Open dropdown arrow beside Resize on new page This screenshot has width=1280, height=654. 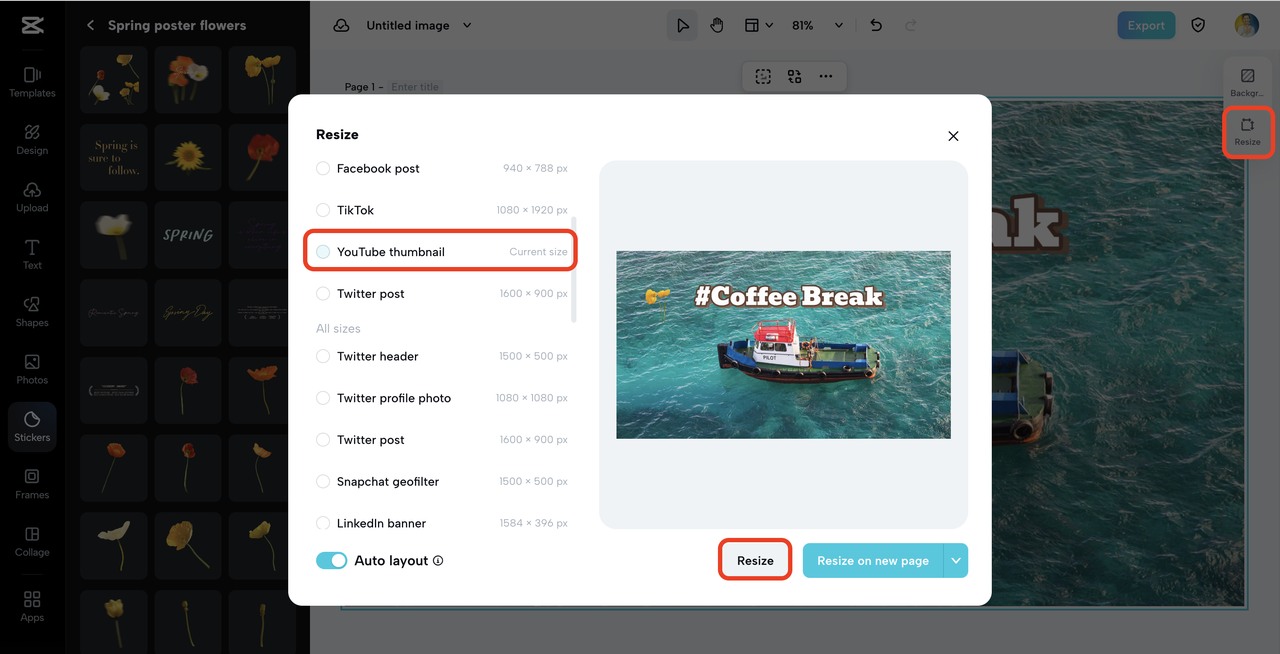click(x=956, y=561)
